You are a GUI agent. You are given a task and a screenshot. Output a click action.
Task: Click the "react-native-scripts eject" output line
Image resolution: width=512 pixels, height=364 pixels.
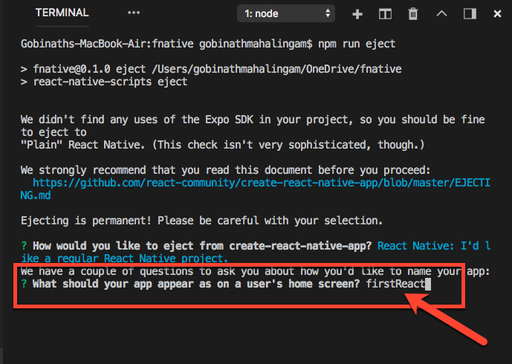coord(110,82)
